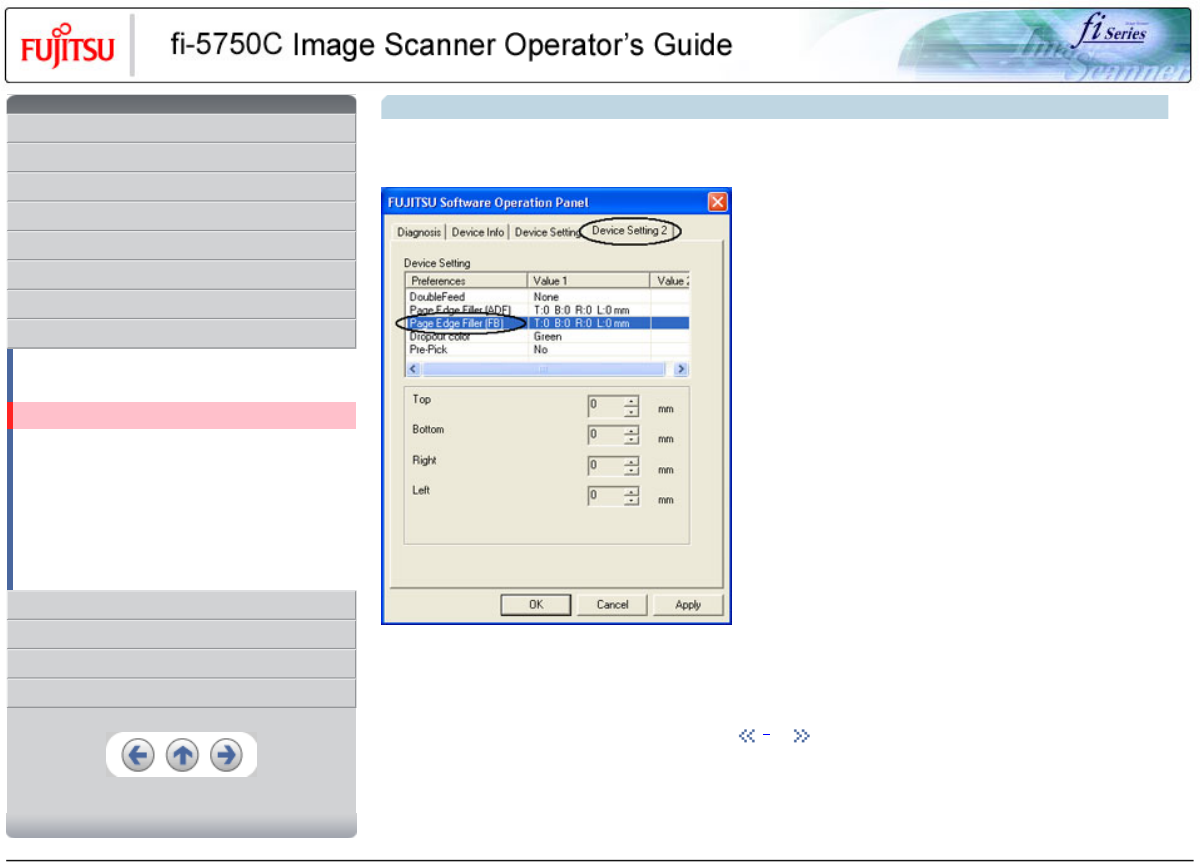This screenshot has width=1200, height=864.
Task: Open the Device Info tab
Action: 477,232
